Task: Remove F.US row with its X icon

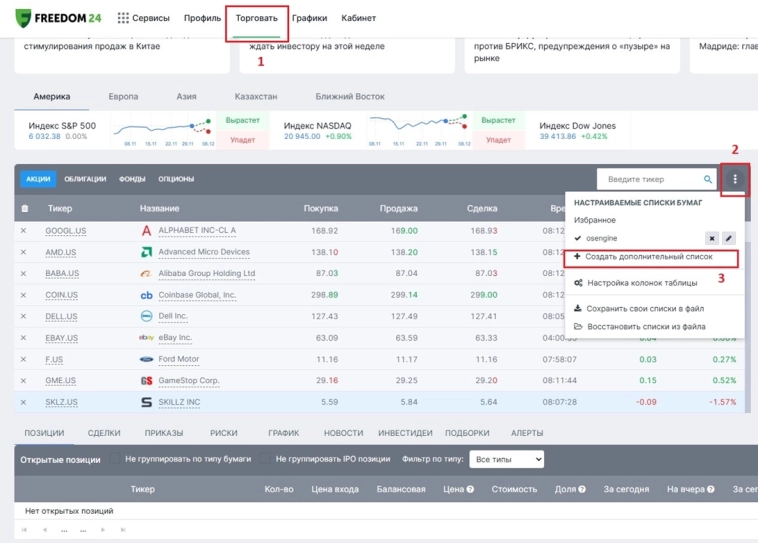Action: pos(23,359)
